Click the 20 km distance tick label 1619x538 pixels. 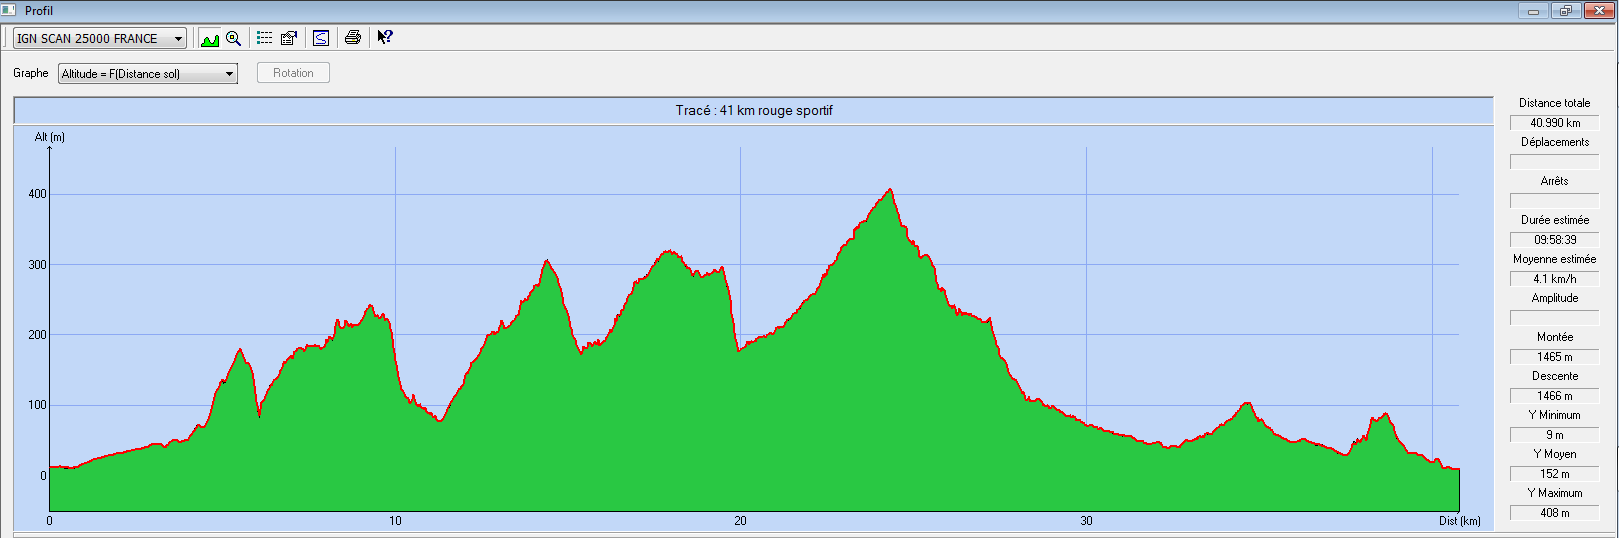tap(740, 521)
